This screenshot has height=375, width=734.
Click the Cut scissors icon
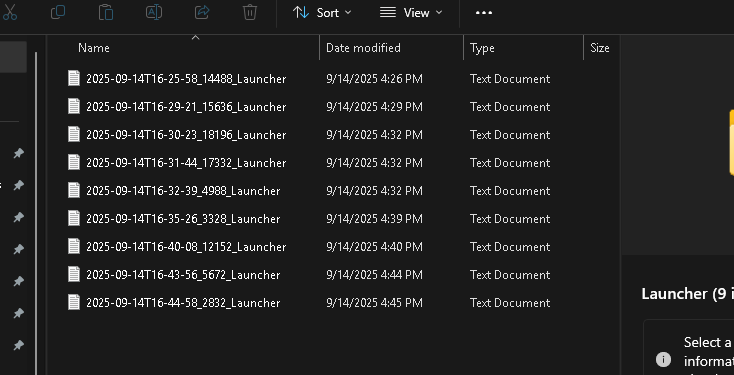coord(9,12)
